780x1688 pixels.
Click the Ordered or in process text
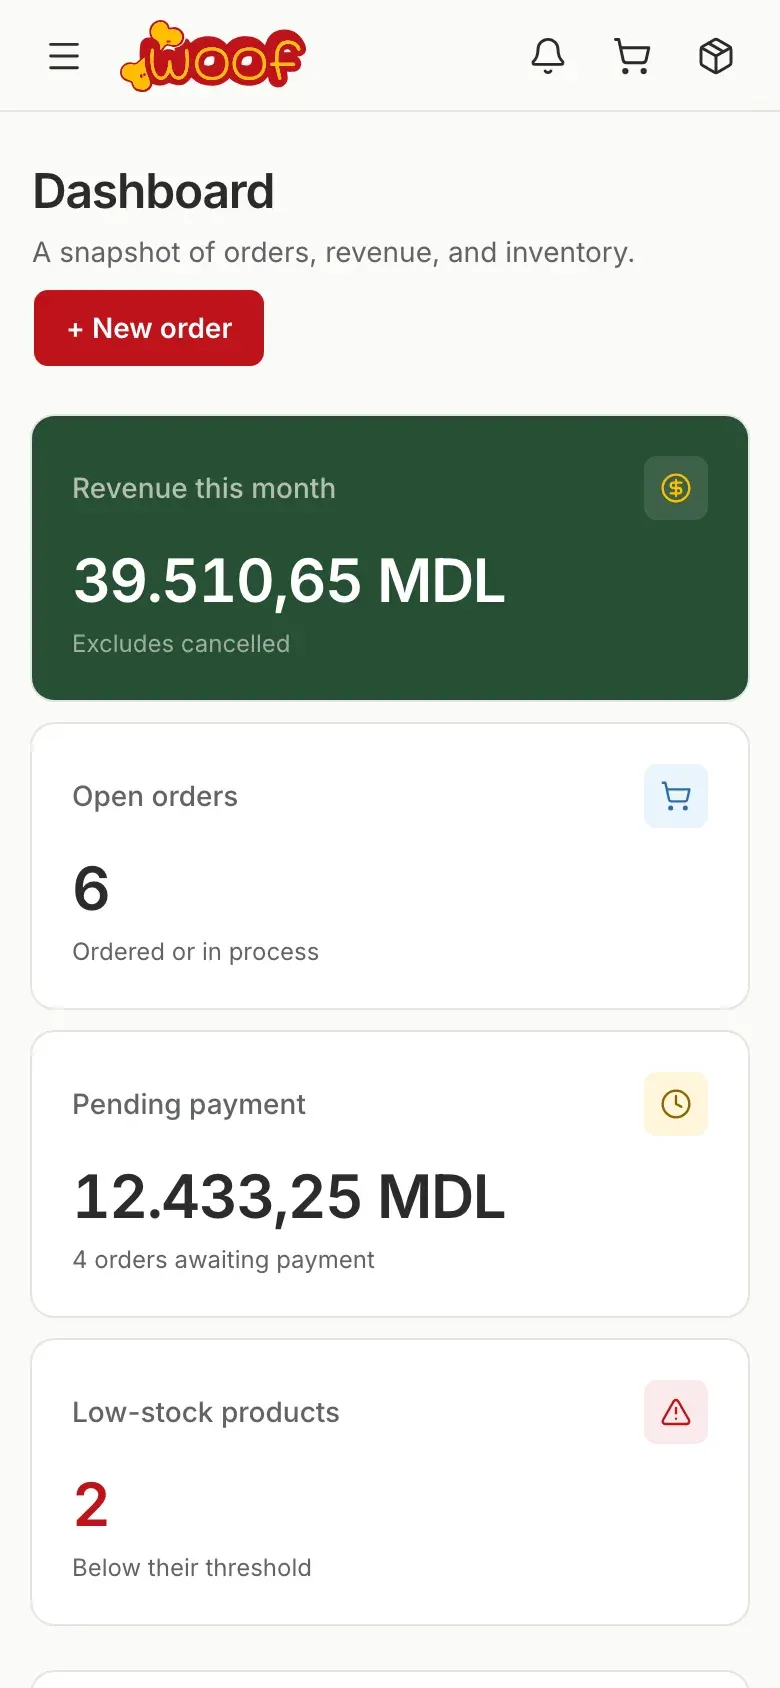coord(196,952)
